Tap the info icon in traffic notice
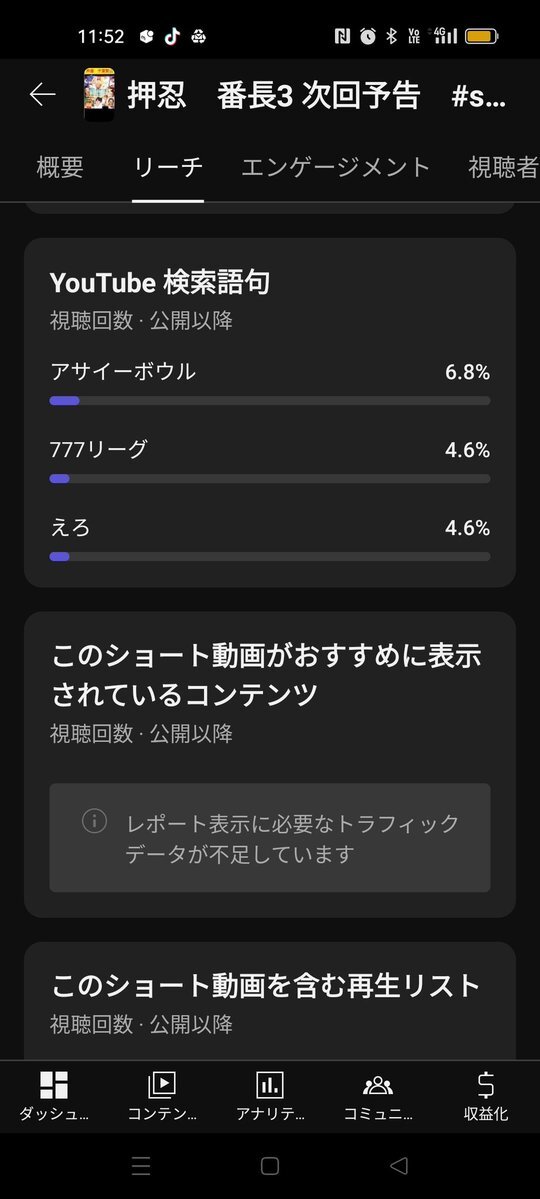This screenshot has width=540, height=1199. (94, 821)
